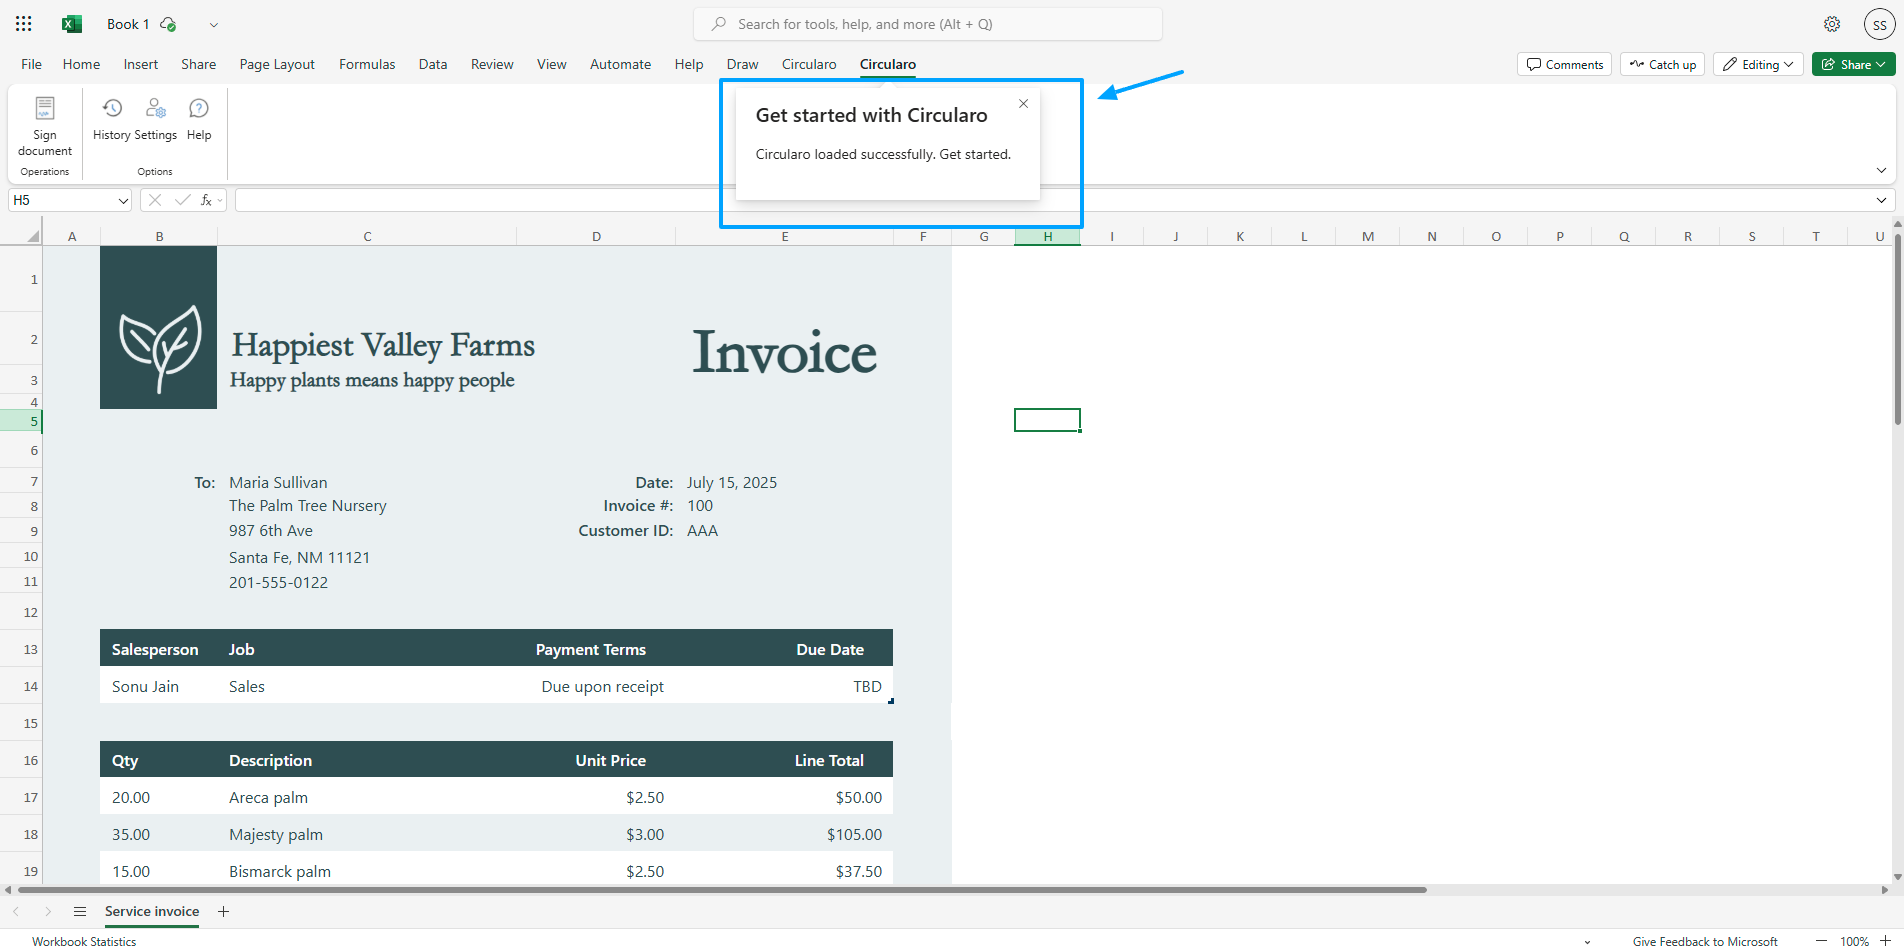This screenshot has height=951, width=1904.
Task: Close the Get started with Circularo popup
Action: pos(1023,104)
